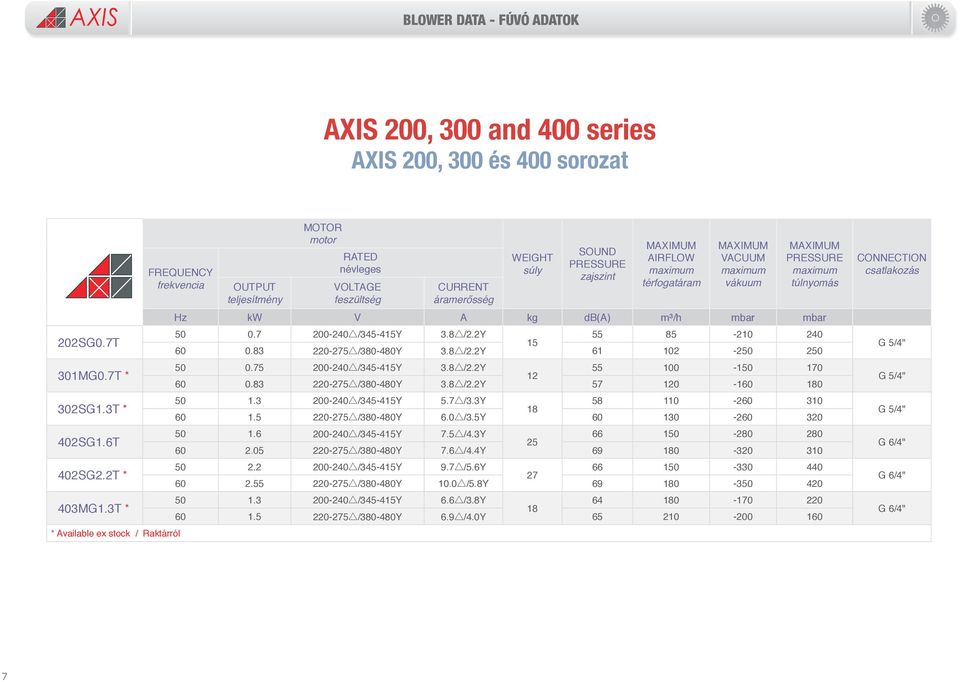The width and height of the screenshot is (960, 682).
Task: Select the 301MG0.7T model name
Action: [89, 375]
